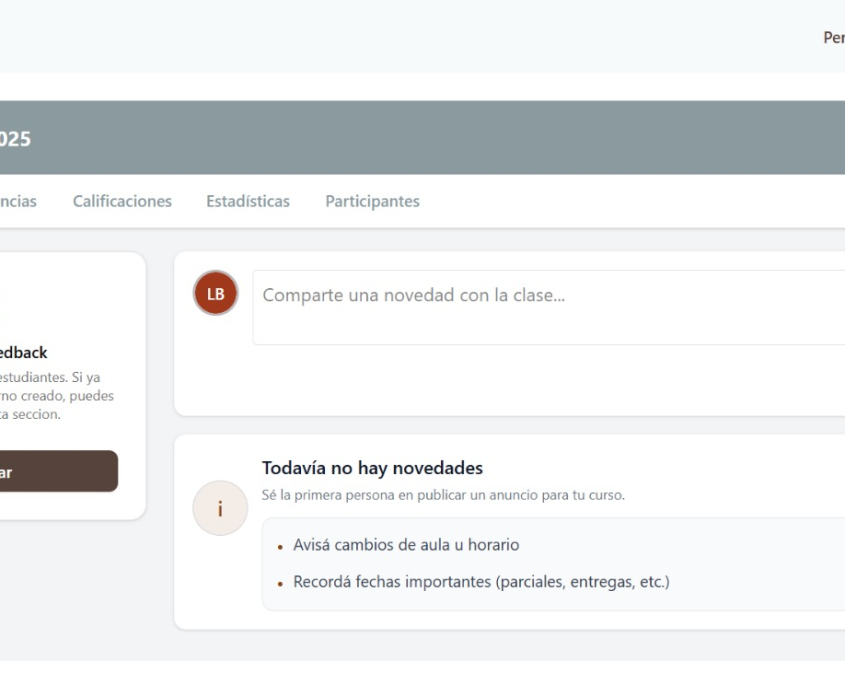Viewport: 845px width, 684px height.
Task: Click the 'Todavía no hay novedades' heading
Action: click(x=372, y=468)
